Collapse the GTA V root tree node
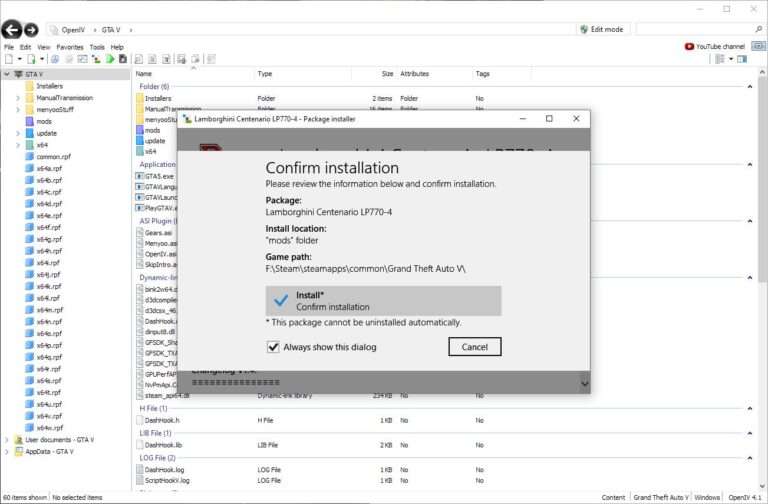 [x=7, y=74]
